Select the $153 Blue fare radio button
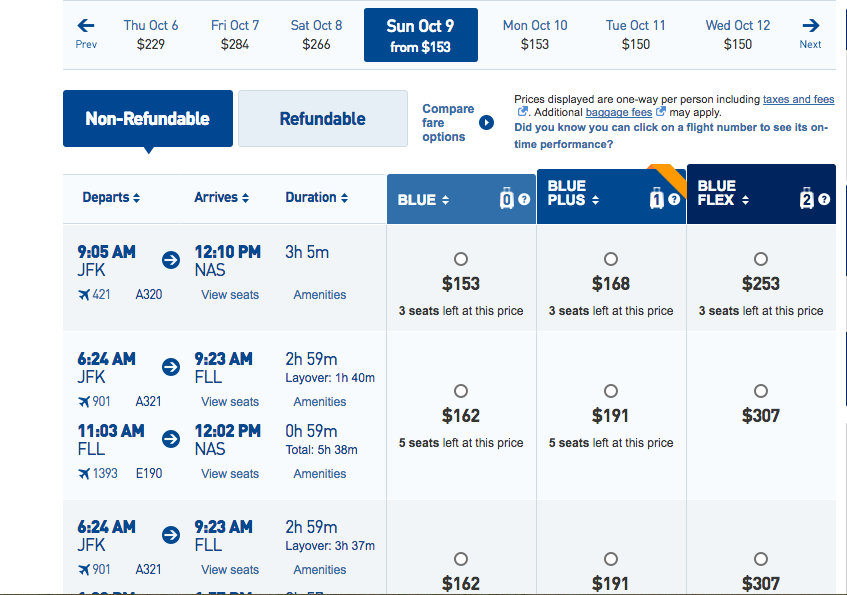This screenshot has width=847, height=595. click(461, 259)
